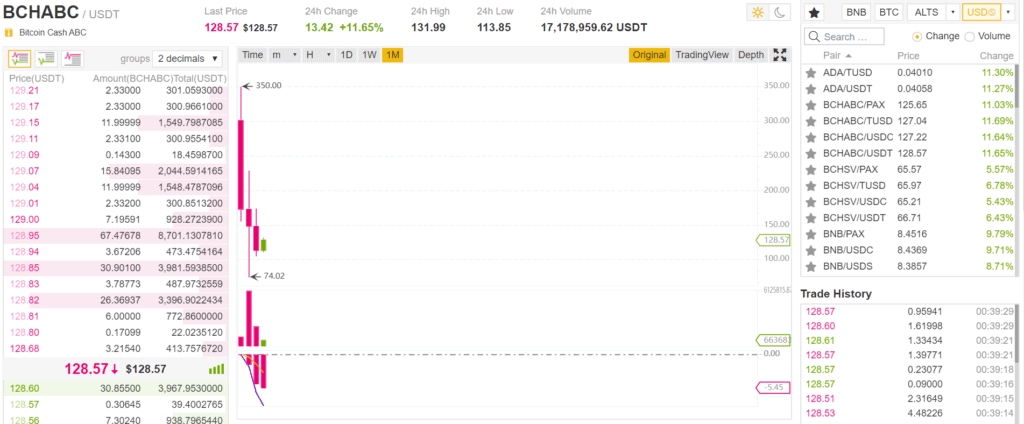Click the 129.00 sell order row
The width and height of the screenshot is (1024, 424).
pyautogui.click(x=116, y=220)
